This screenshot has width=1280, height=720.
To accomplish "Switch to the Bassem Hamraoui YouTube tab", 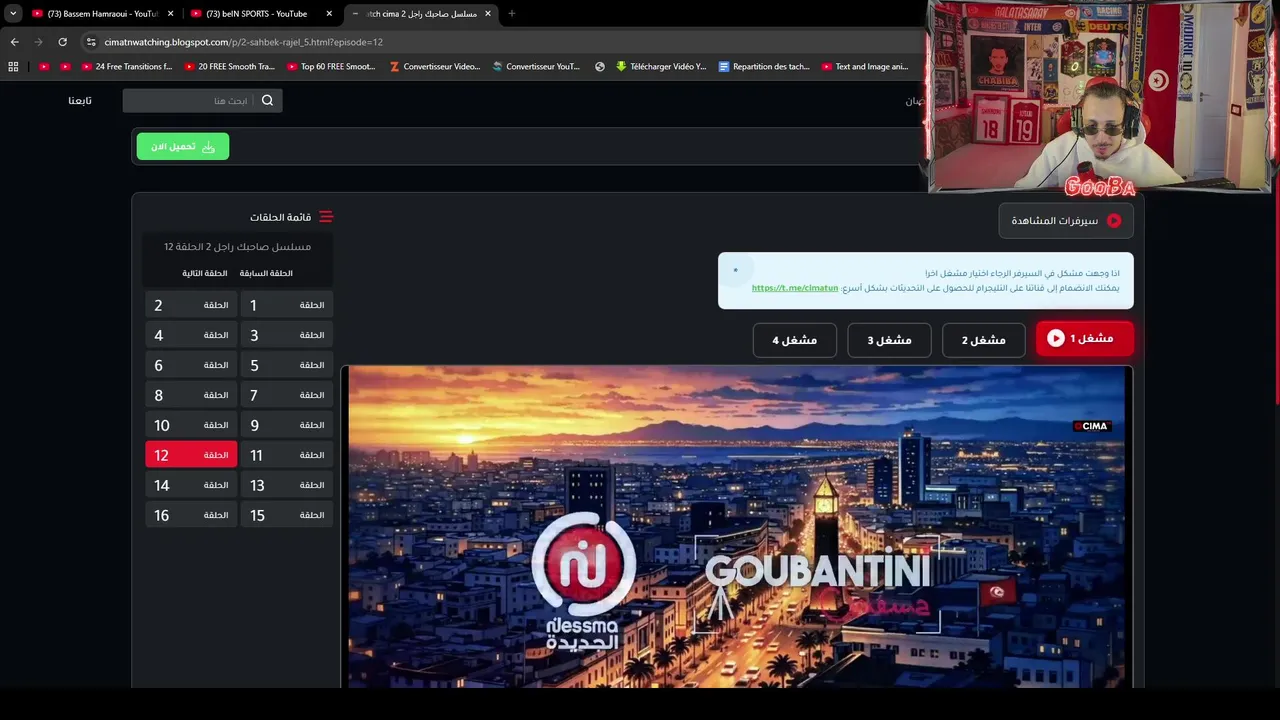I will pyautogui.click(x=103, y=14).
